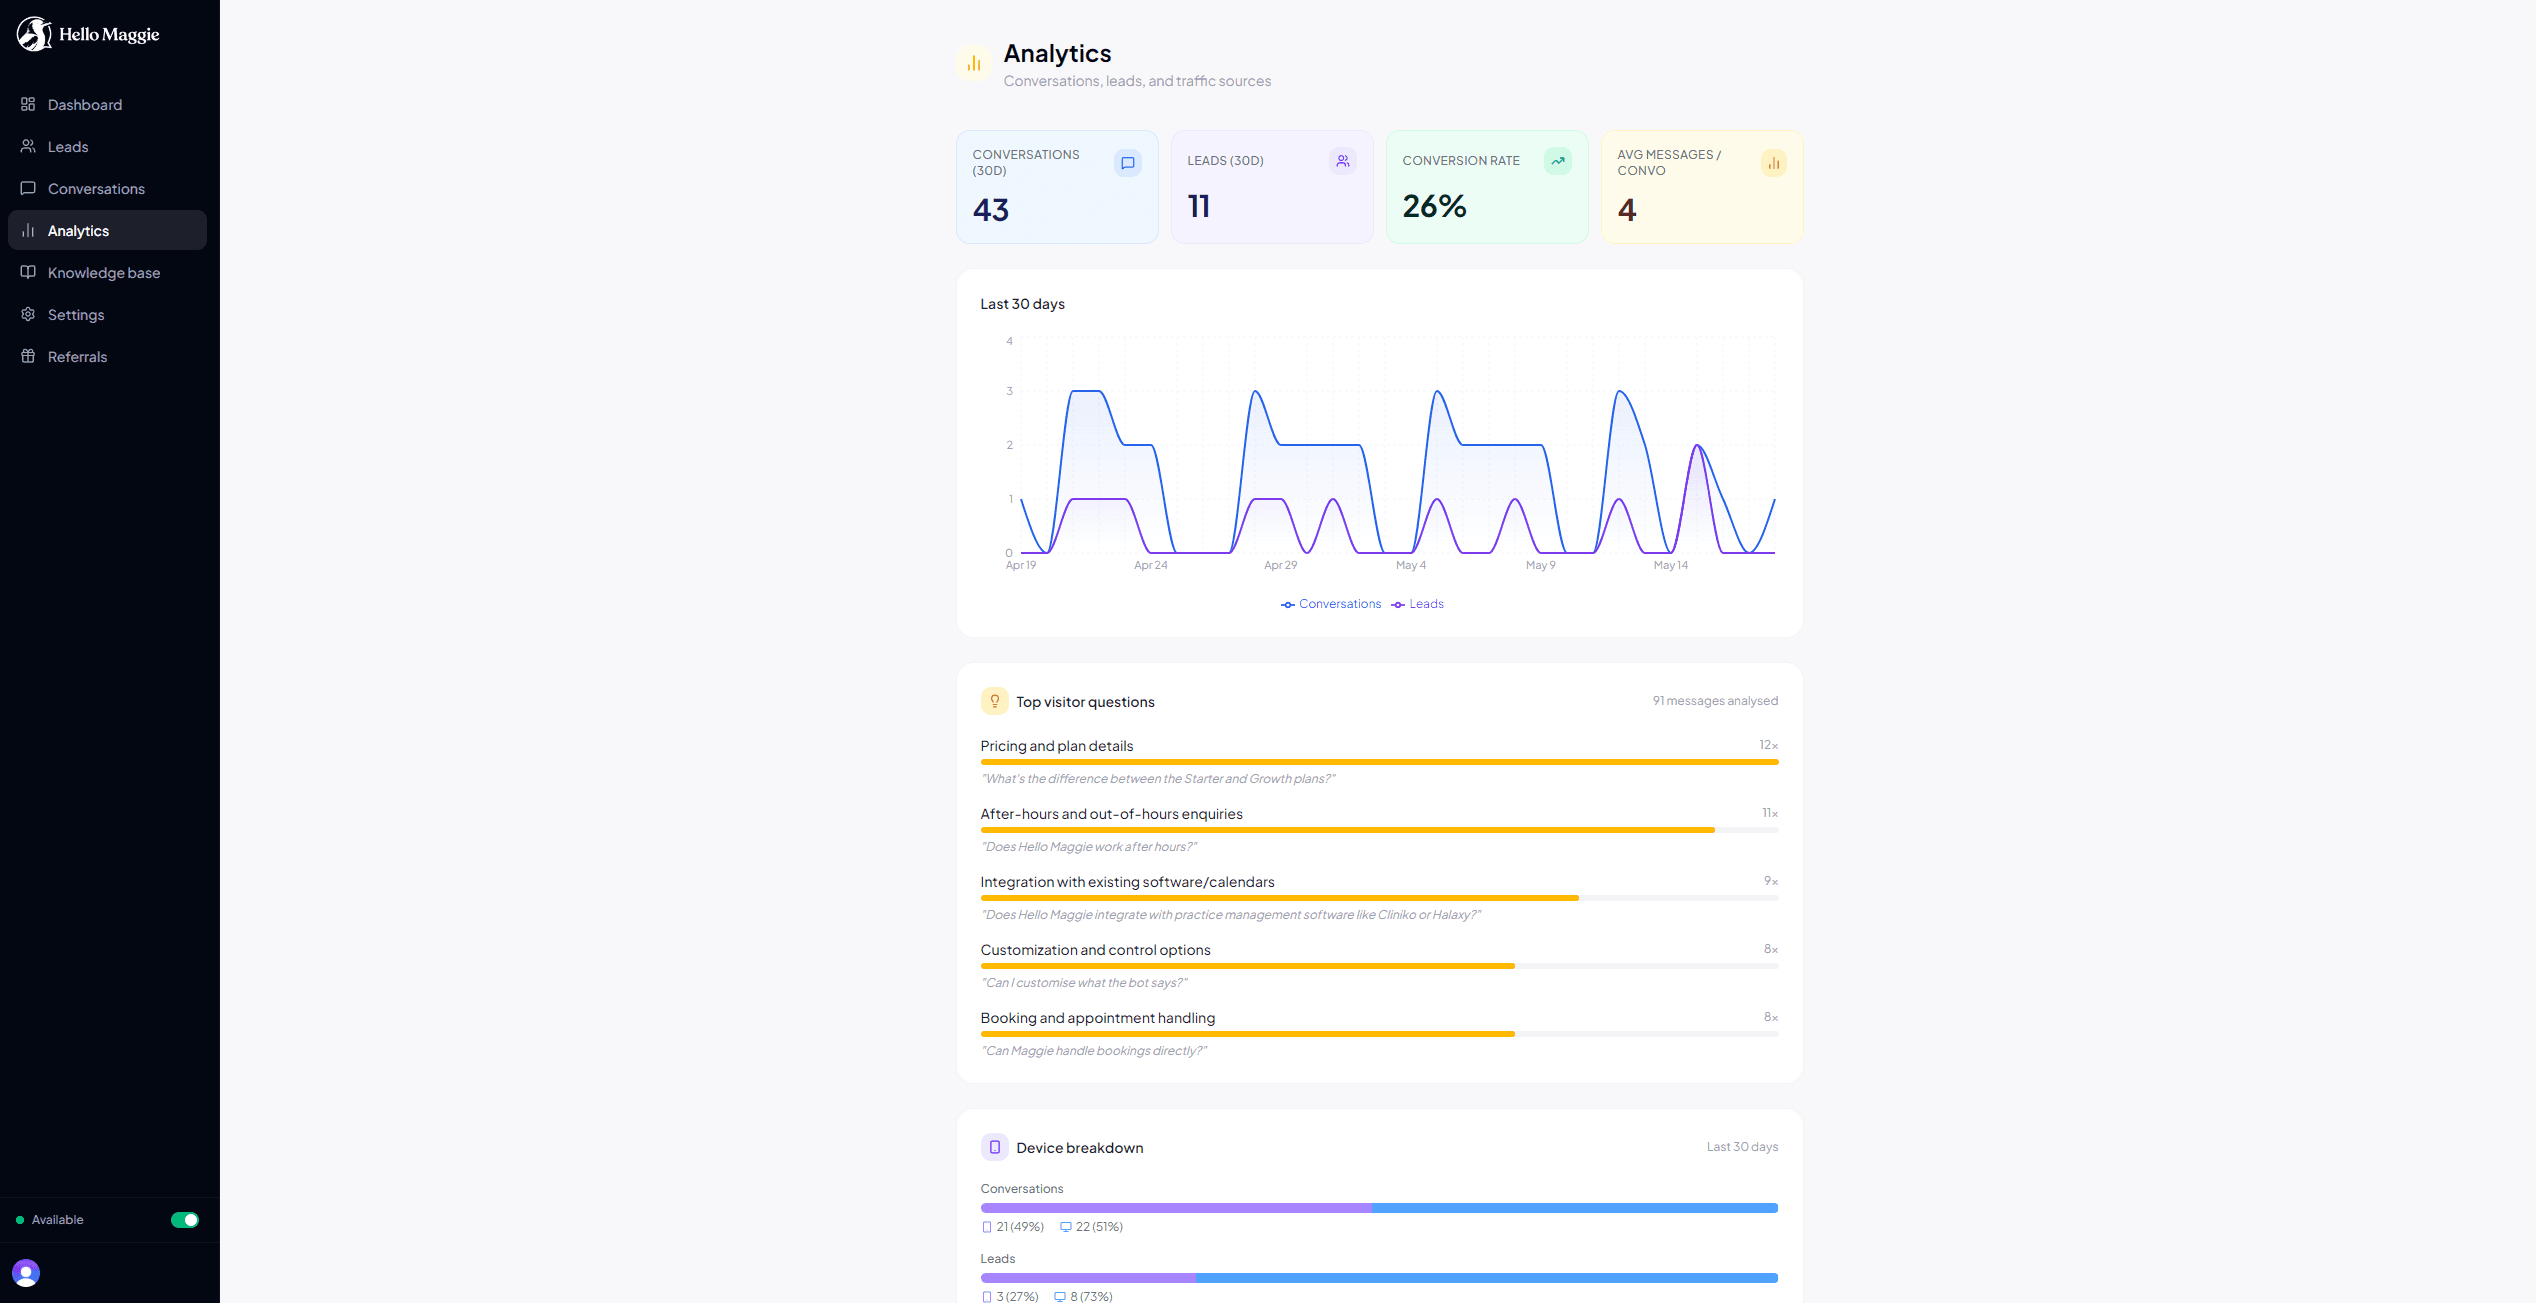Click the Pricing and plan details bar
This screenshot has height=1303, width=2536.
click(1379, 762)
